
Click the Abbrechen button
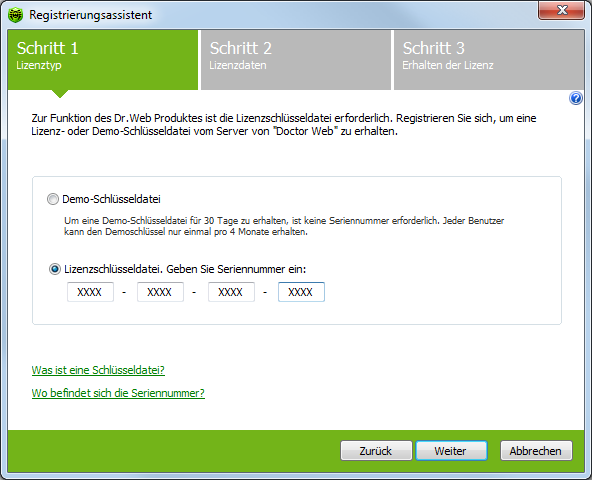coord(536,451)
